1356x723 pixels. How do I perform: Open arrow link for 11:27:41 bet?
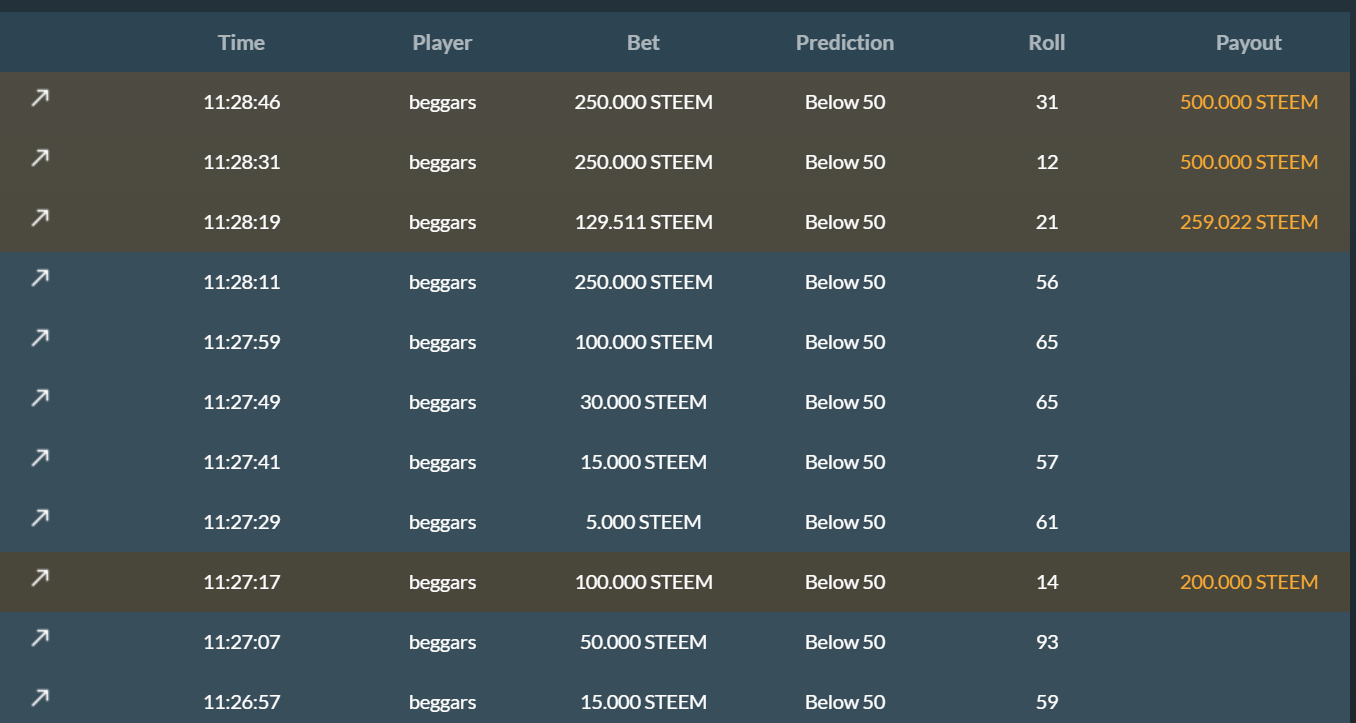40,458
